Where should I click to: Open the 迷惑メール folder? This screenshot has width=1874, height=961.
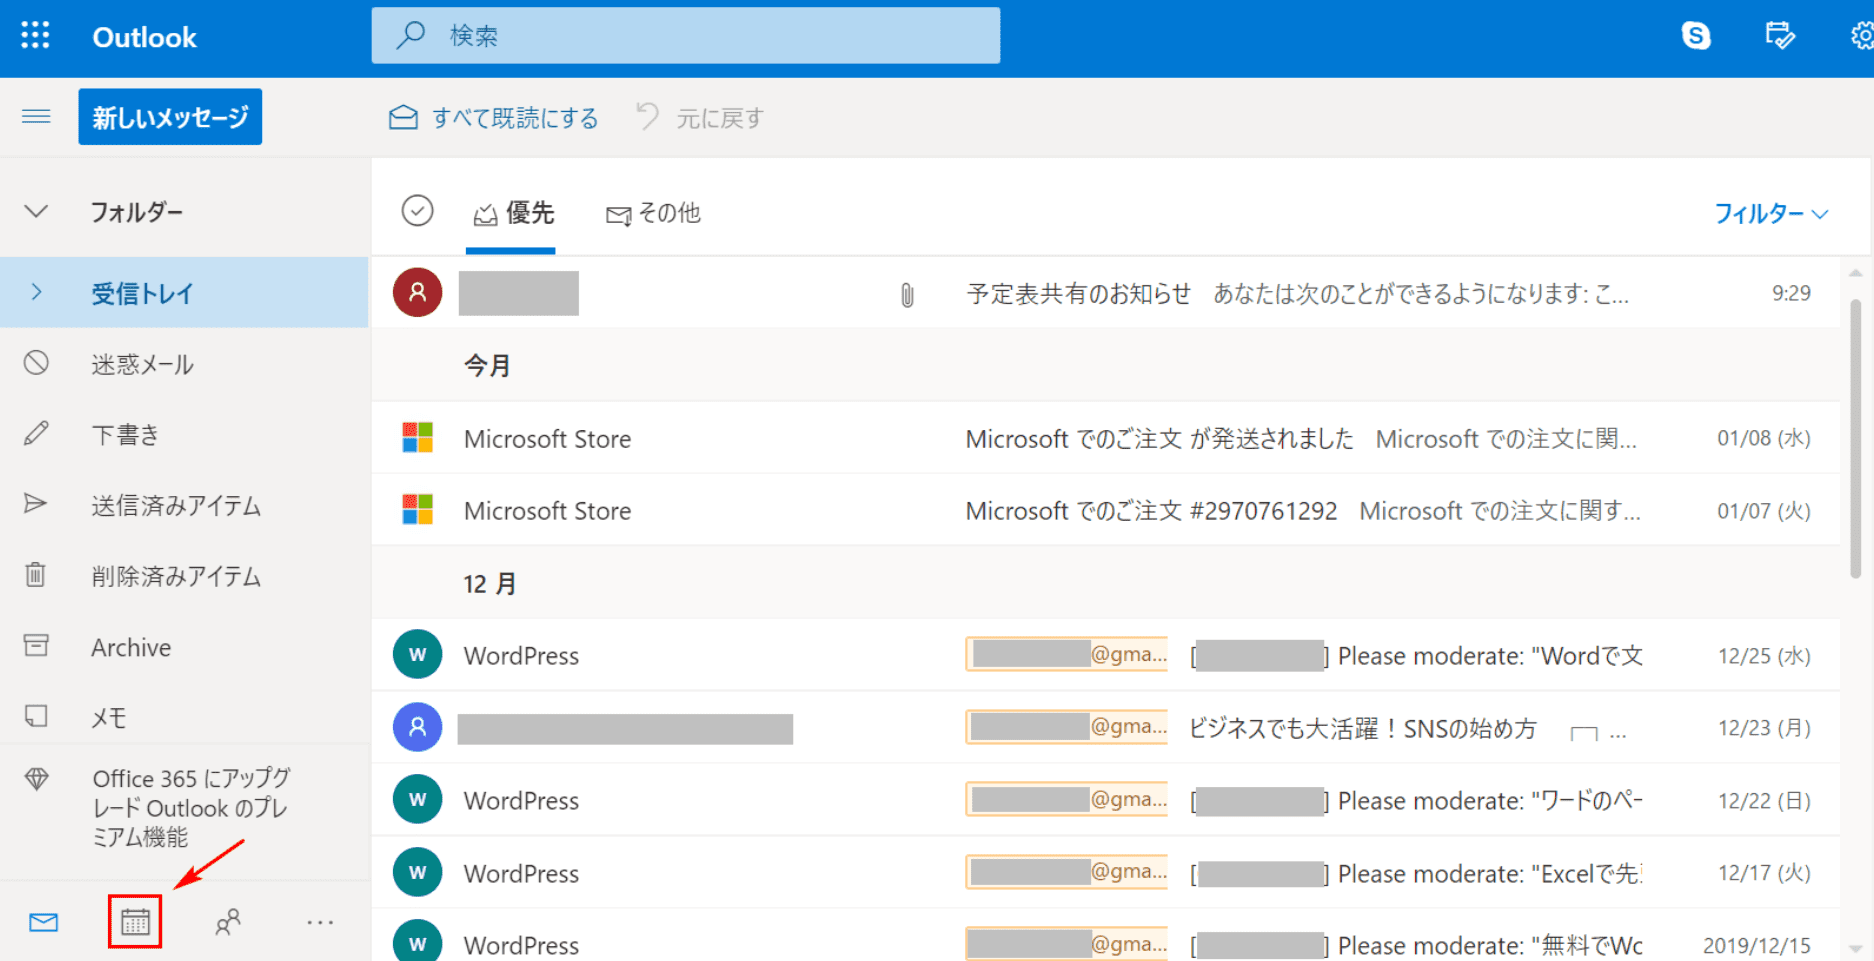click(184, 364)
